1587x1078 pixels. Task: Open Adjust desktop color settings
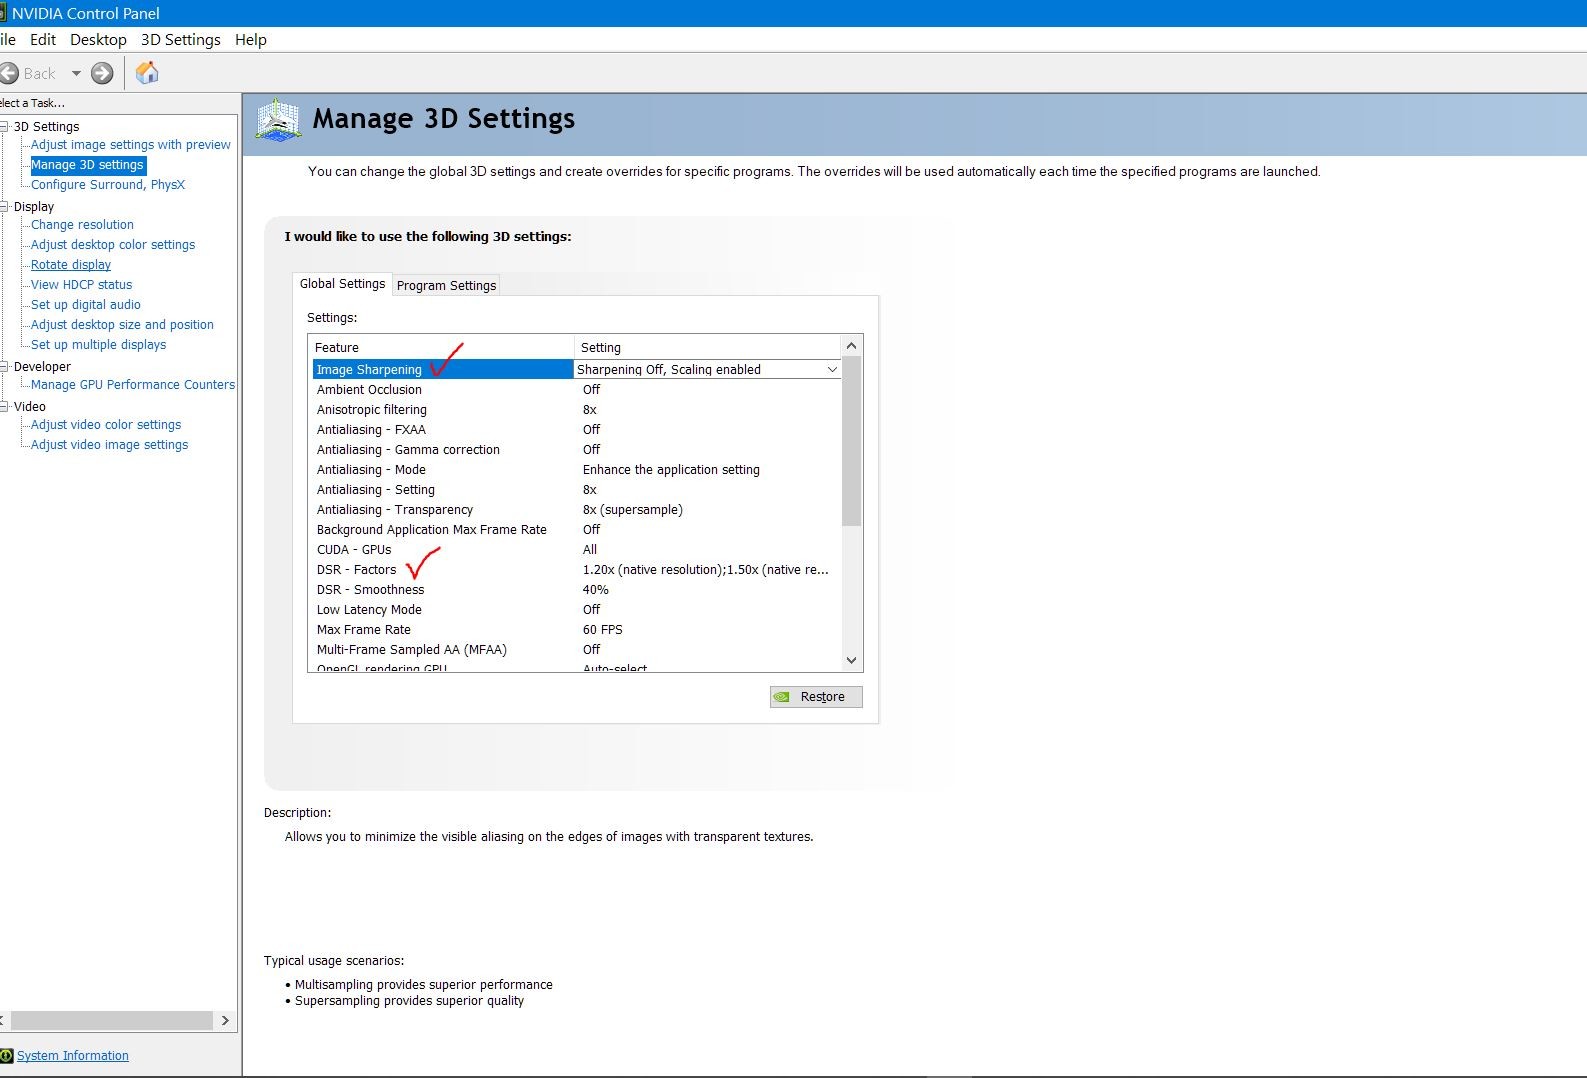pos(113,245)
